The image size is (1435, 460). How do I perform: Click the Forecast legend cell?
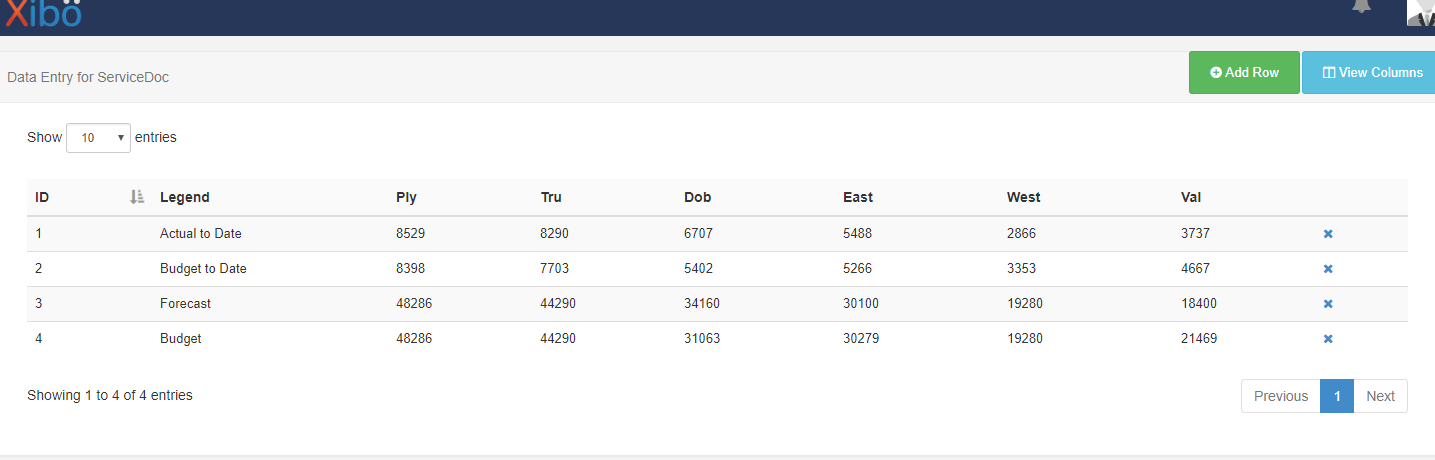pyautogui.click(x=185, y=304)
